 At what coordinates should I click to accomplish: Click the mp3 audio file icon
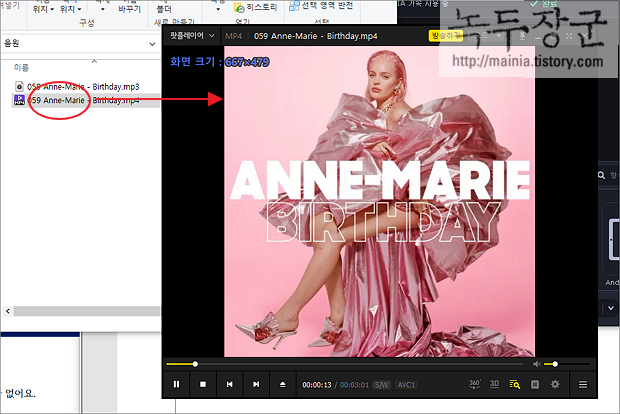click(x=19, y=87)
